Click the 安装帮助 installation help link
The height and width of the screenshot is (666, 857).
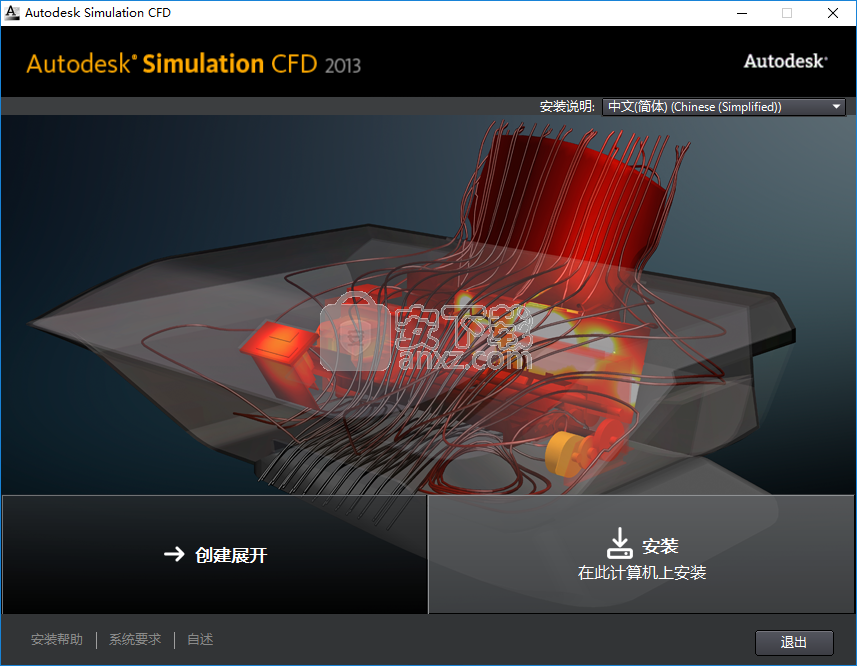(57, 639)
